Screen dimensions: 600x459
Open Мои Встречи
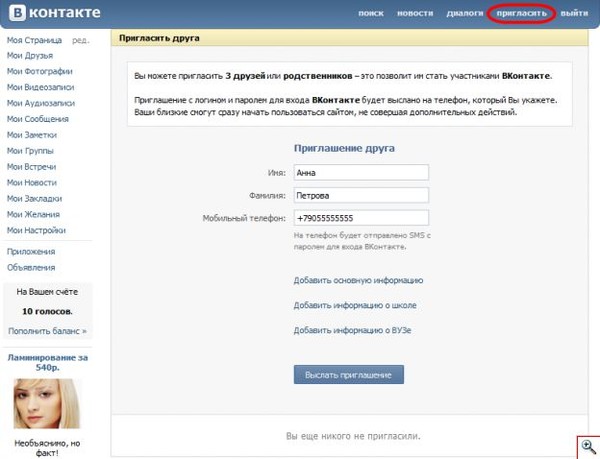31,167
